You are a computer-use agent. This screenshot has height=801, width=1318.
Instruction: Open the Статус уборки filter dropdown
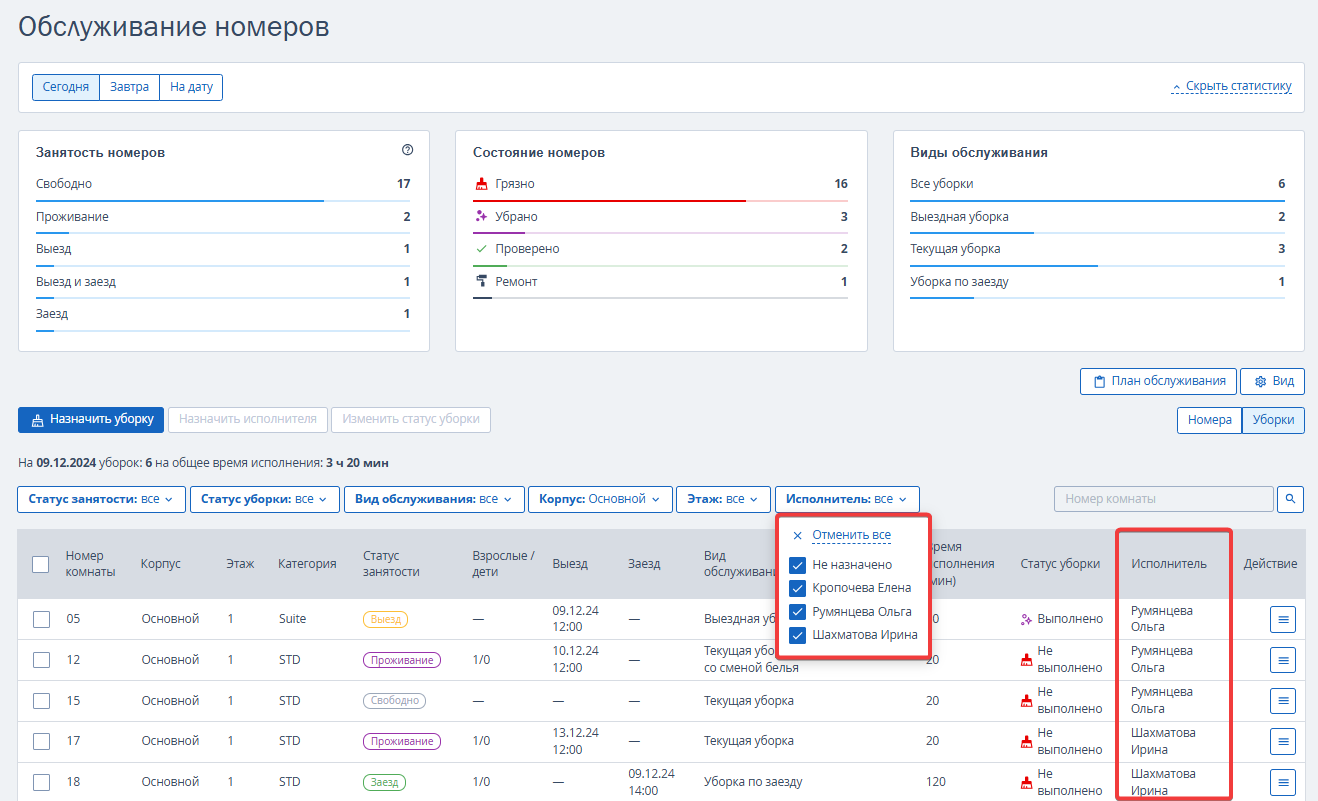265,499
